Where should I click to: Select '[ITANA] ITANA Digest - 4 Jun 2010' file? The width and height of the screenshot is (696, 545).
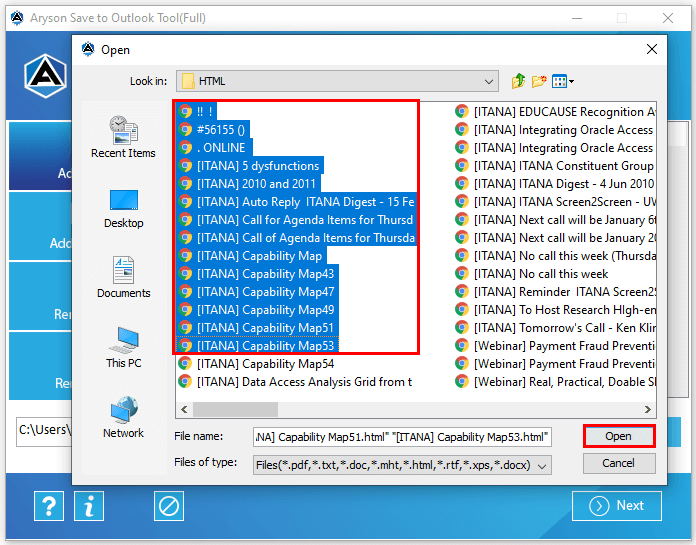click(x=555, y=184)
